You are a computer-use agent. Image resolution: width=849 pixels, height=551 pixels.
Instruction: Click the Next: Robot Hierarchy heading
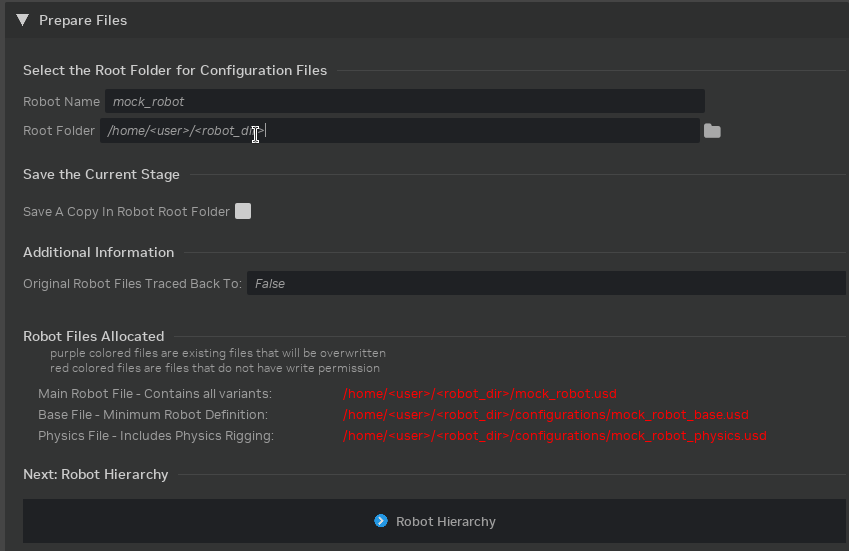[x=95, y=474]
